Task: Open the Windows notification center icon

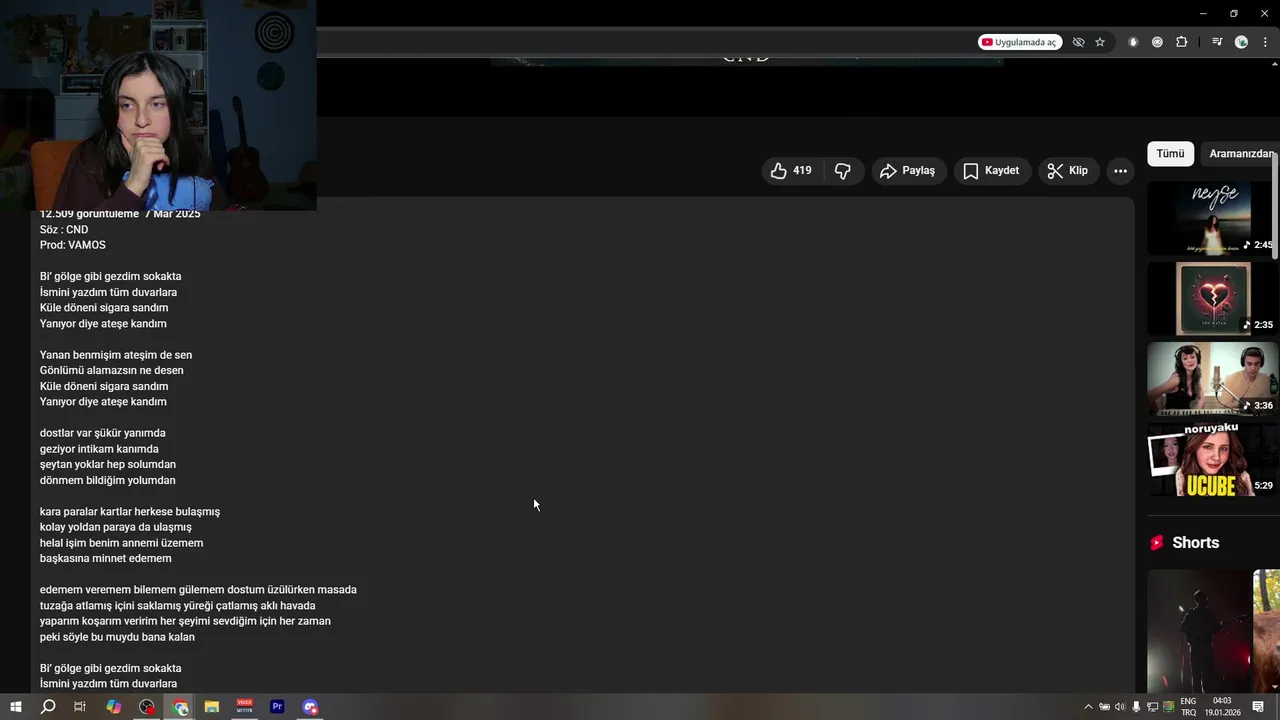Action: pos(1259,707)
